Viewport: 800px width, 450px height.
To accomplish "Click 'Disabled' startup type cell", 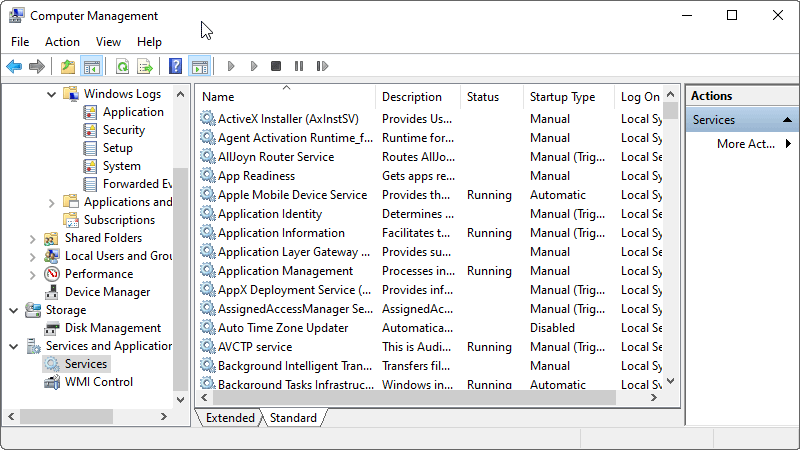I will pyautogui.click(x=552, y=328).
